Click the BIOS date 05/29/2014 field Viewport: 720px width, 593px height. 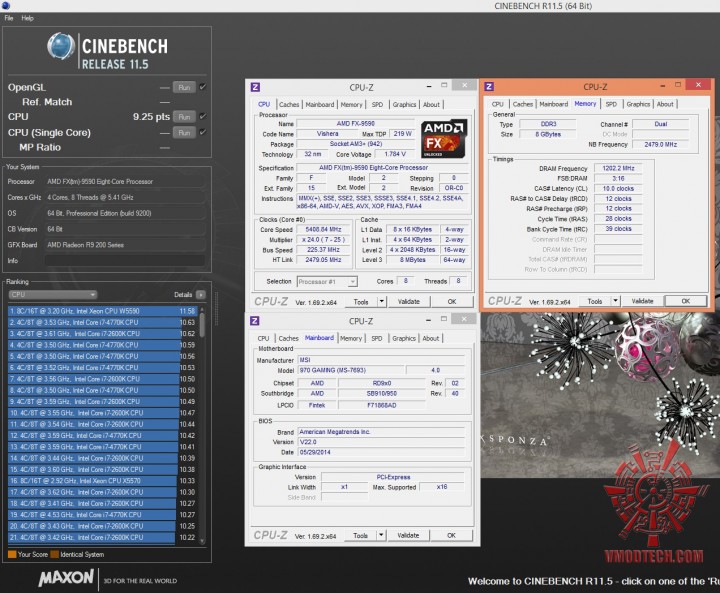pyautogui.click(x=381, y=452)
